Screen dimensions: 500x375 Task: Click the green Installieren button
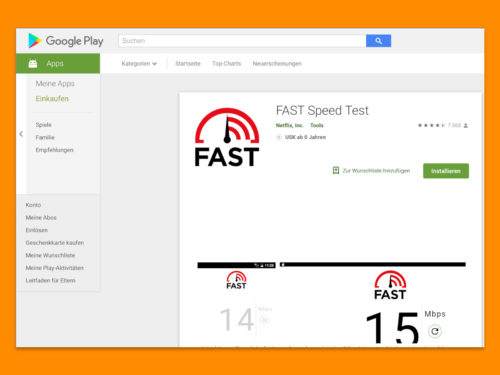click(446, 171)
